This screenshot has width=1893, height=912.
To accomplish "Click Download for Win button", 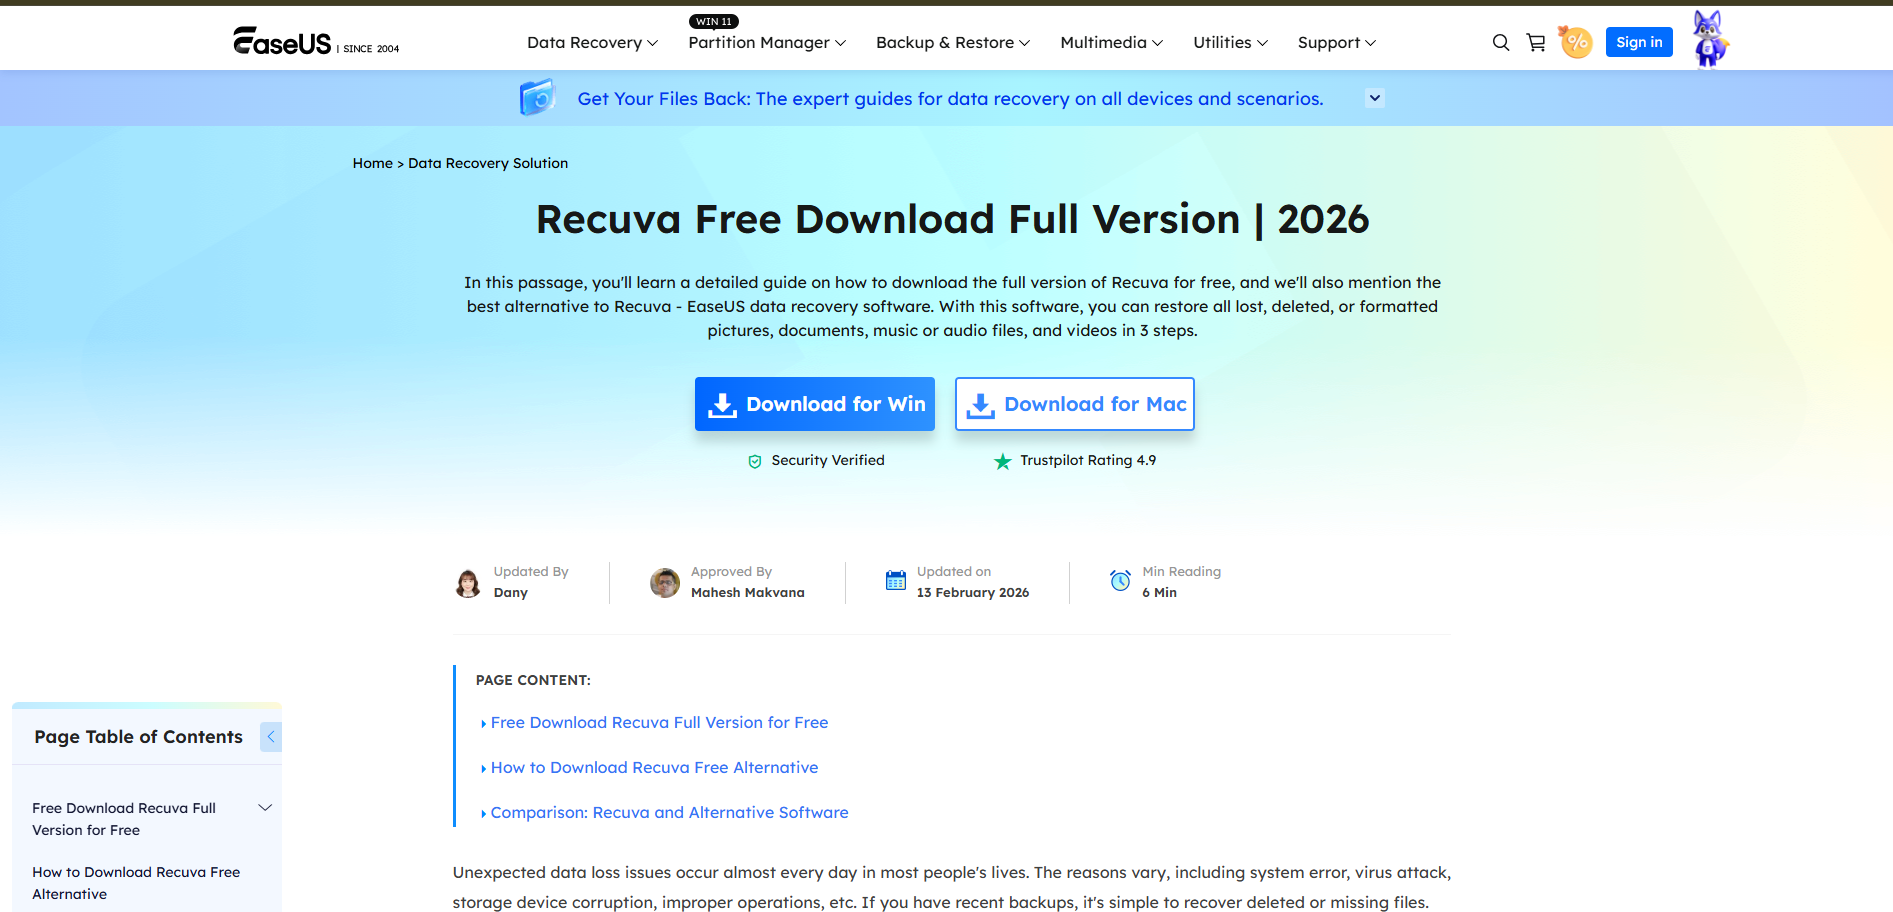I will pyautogui.click(x=815, y=404).
